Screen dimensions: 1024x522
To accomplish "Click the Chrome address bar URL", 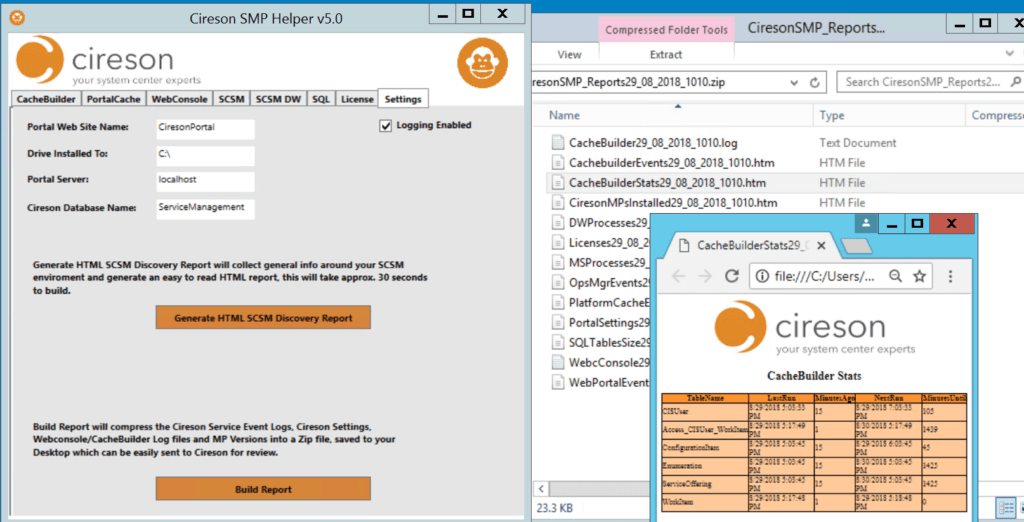I will pyautogui.click(x=824, y=276).
